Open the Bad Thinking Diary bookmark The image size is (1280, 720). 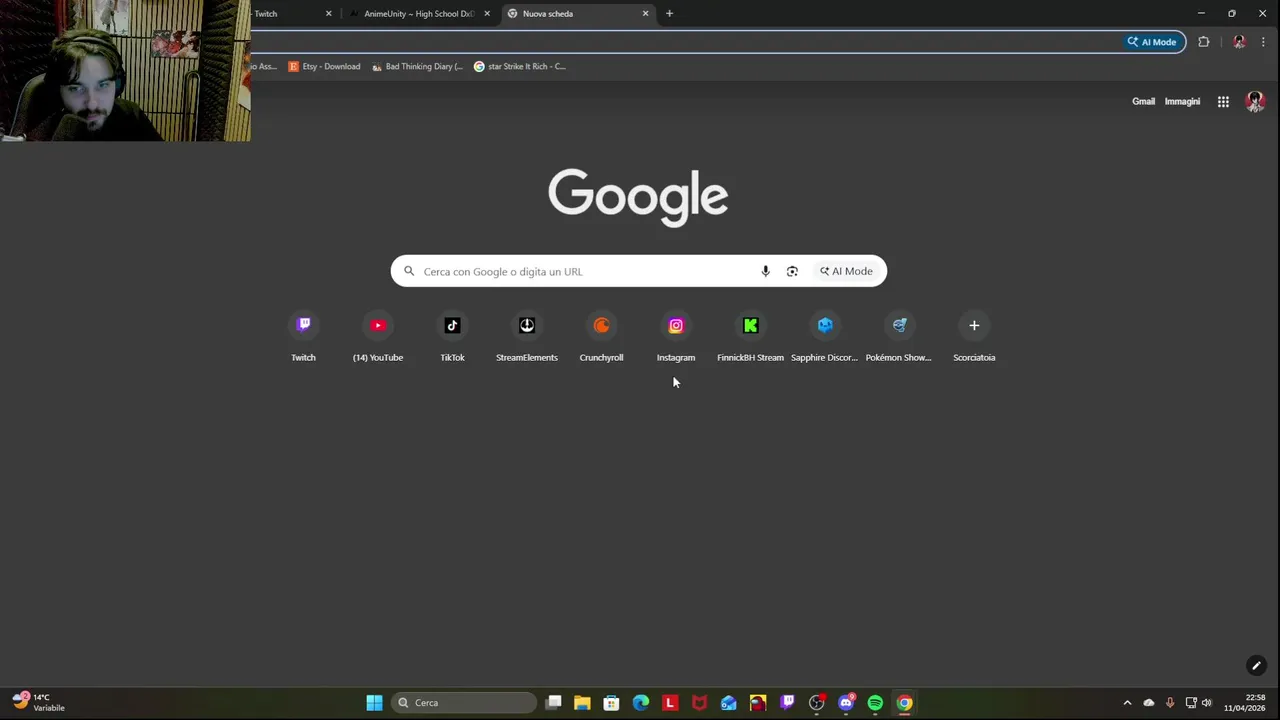click(417, 66)
